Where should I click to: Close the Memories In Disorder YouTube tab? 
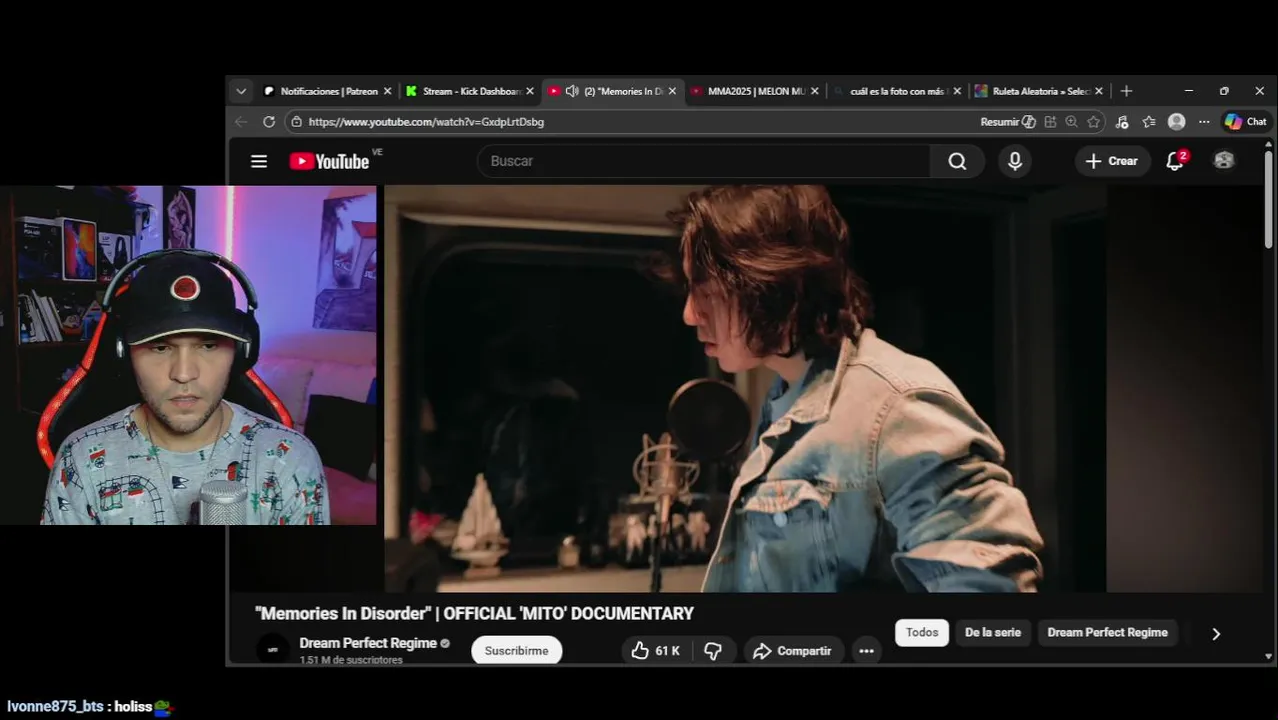coord(672,91)
